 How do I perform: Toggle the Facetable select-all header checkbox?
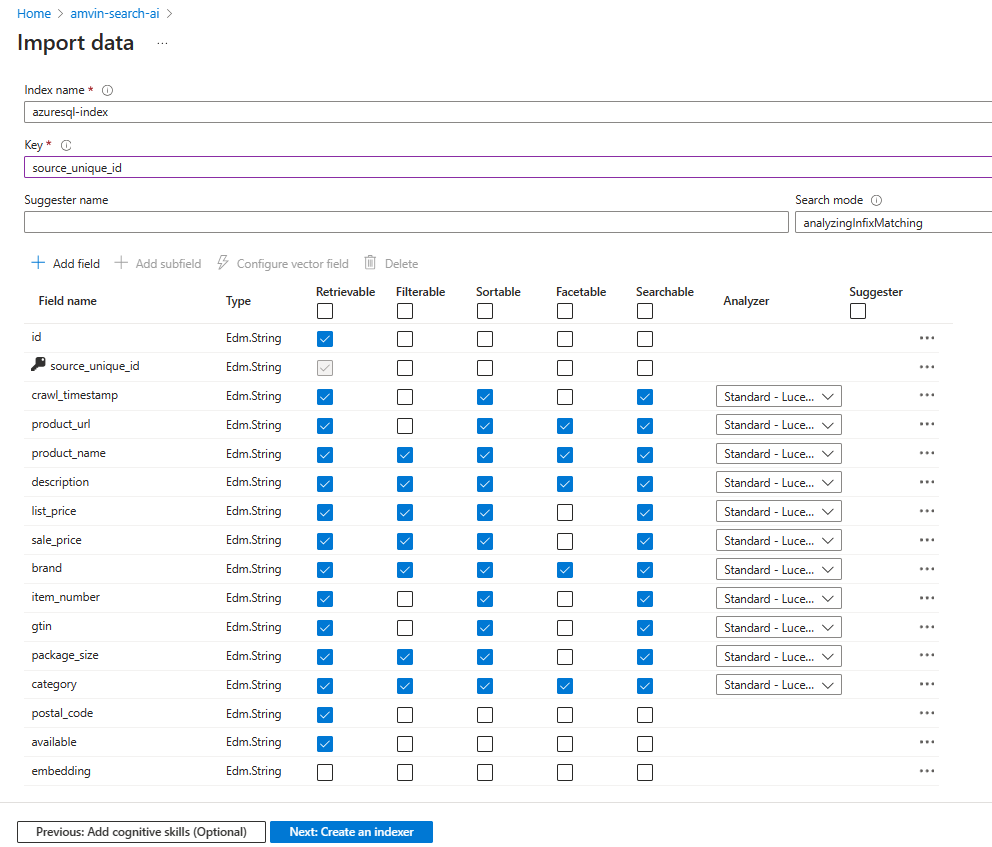pos(565,311)
